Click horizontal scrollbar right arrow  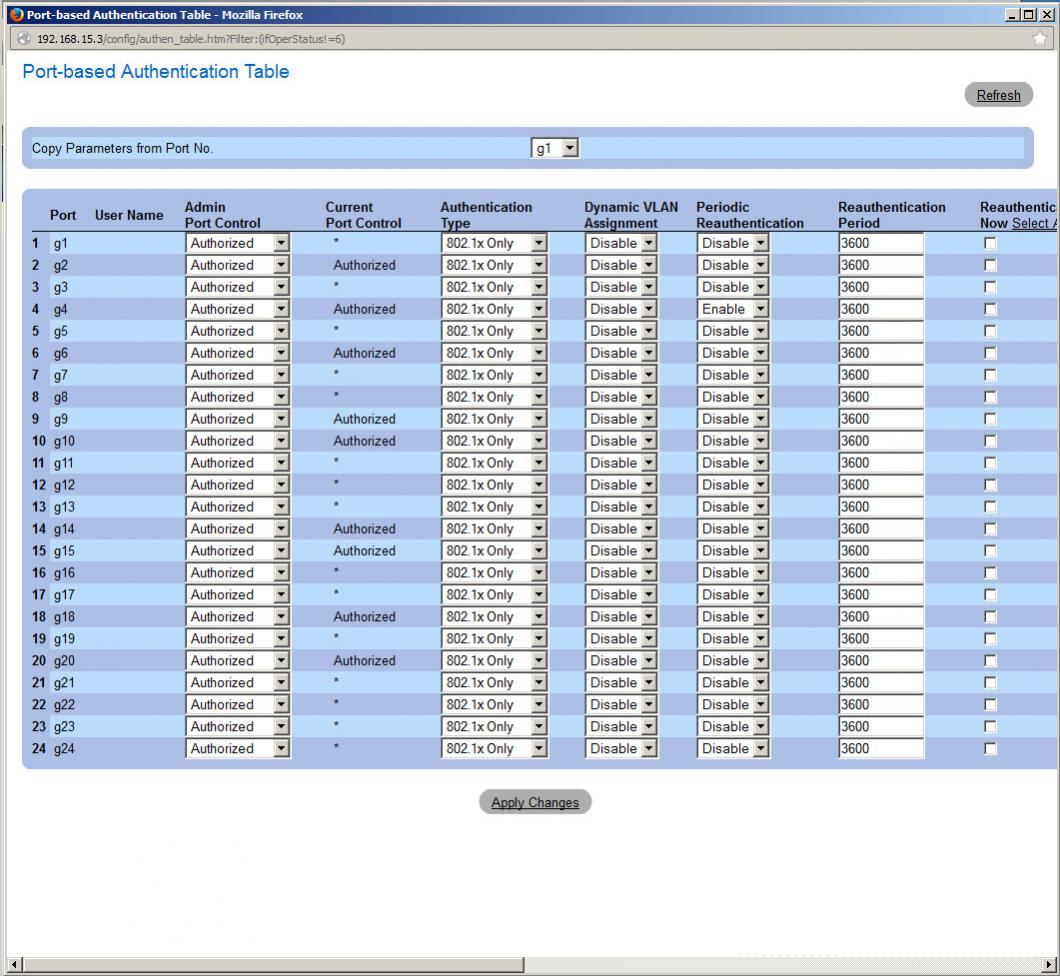tap(1049, 964)
